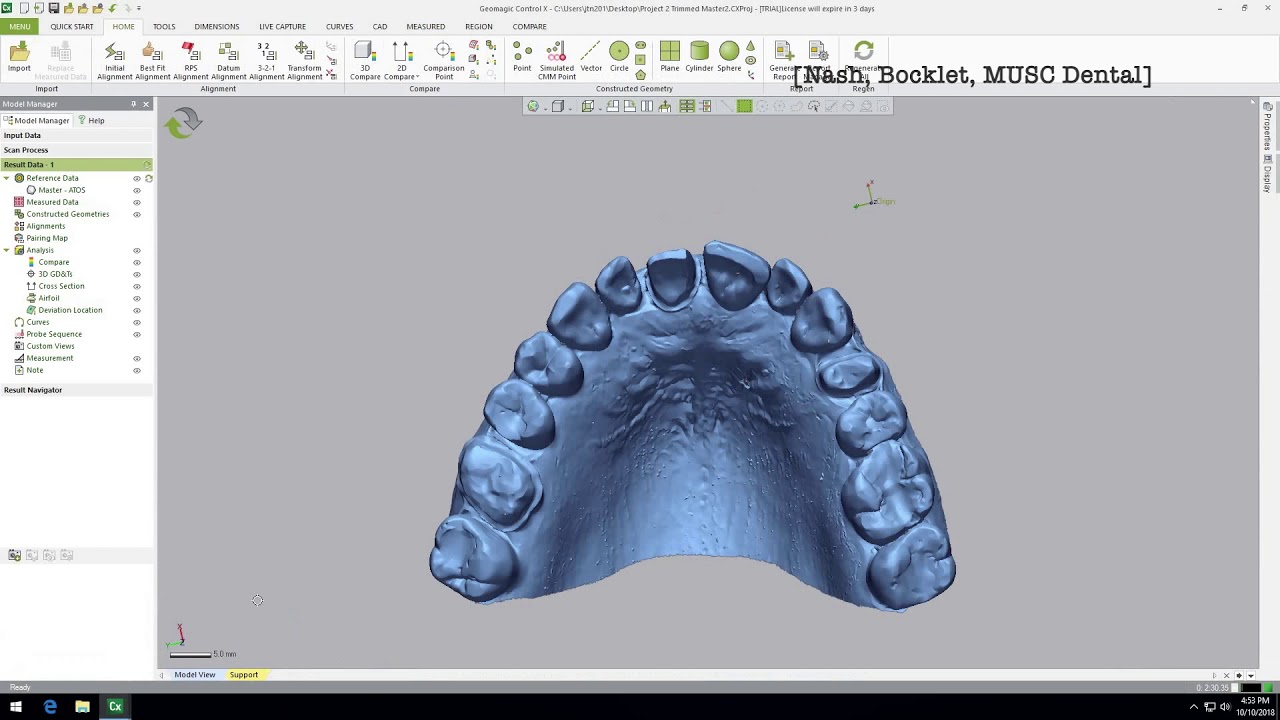1280x720 pixels.
Task: Open the Display side panel
Action: pos(1267,174)
